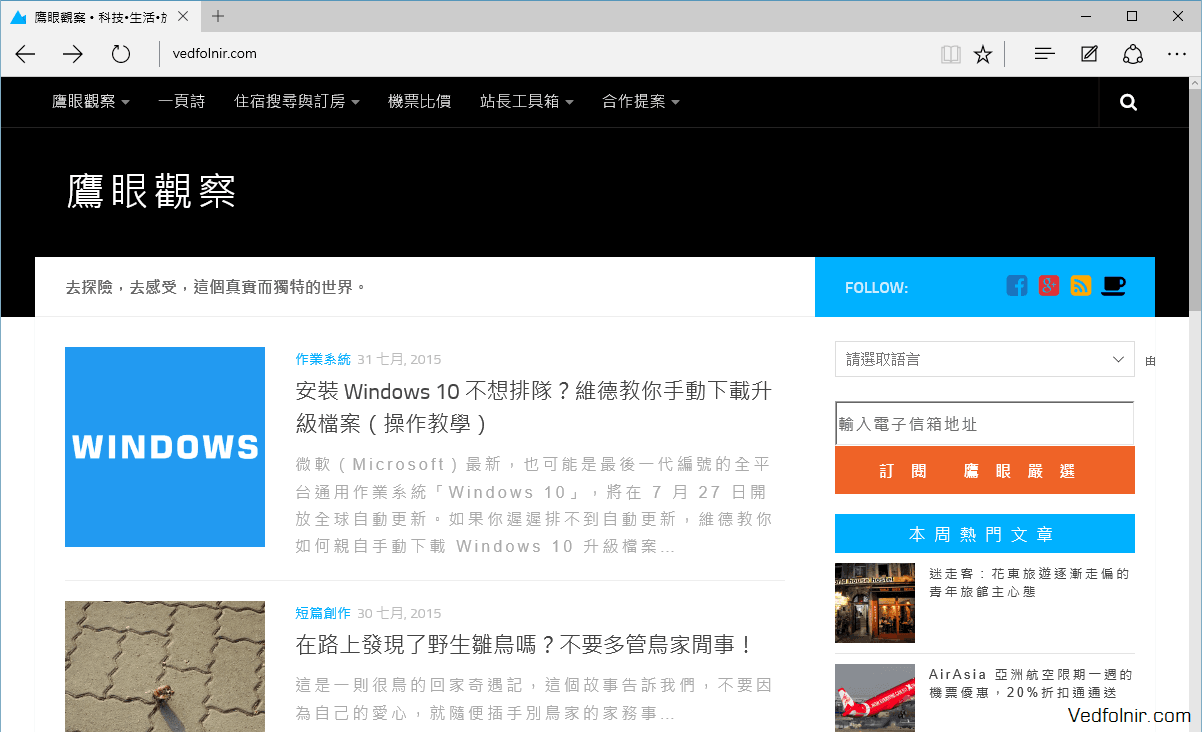Click the coffee cup follow icon

point(1114,286)
